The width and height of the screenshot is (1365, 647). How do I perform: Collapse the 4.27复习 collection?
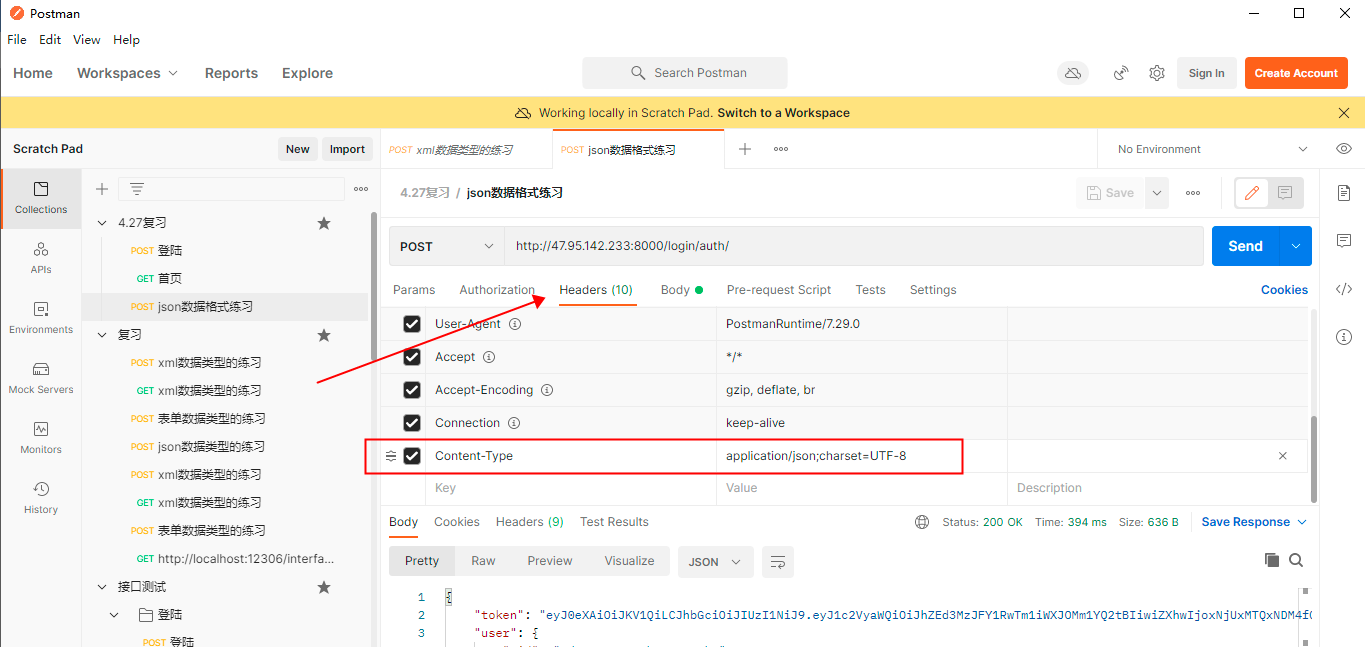[x=101, y=223]
